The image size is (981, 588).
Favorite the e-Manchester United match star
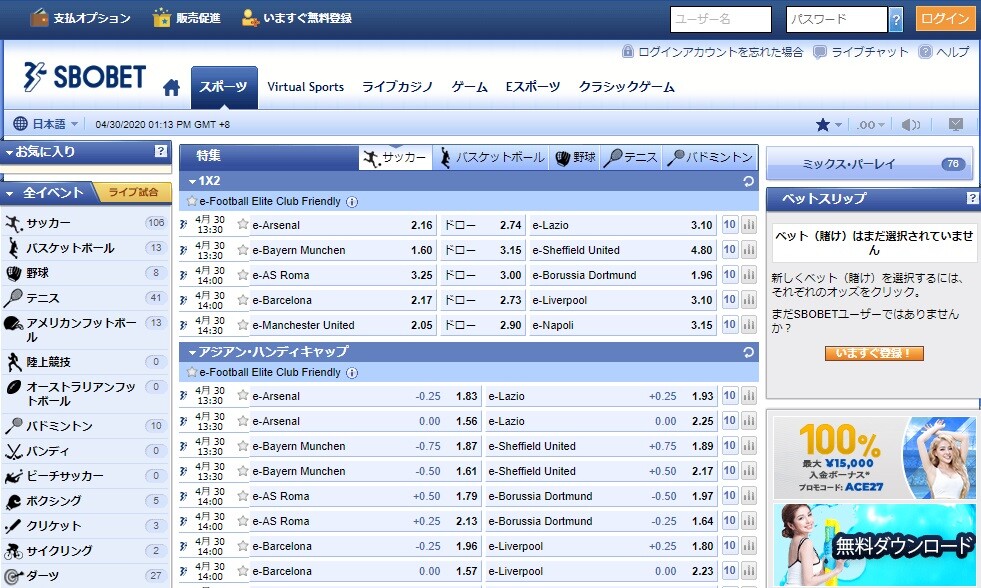tap(243, 324)
